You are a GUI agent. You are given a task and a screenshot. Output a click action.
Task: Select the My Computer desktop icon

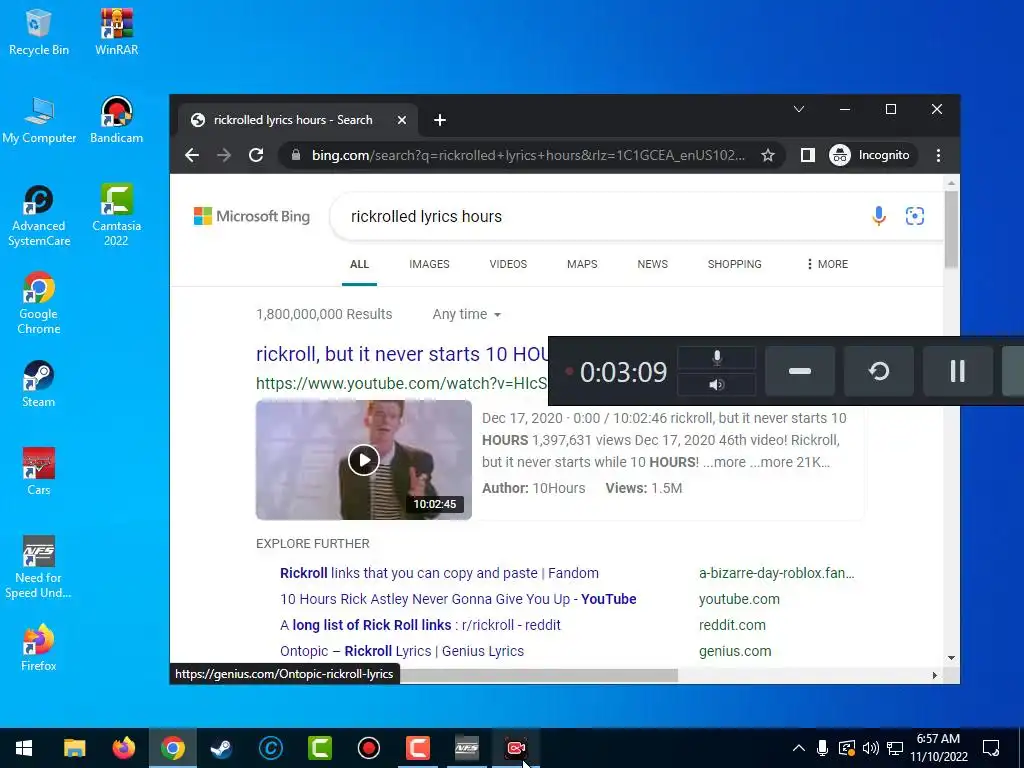[x=39, y=120]
